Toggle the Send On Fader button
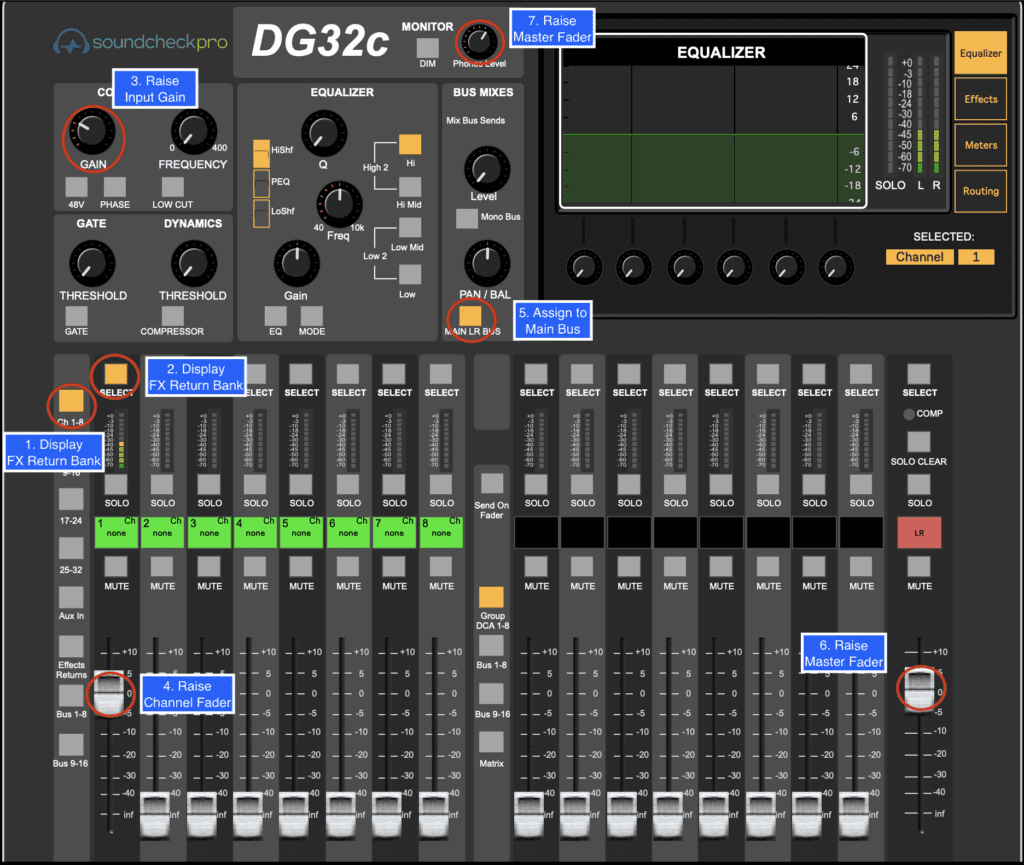 click(492, 484)
